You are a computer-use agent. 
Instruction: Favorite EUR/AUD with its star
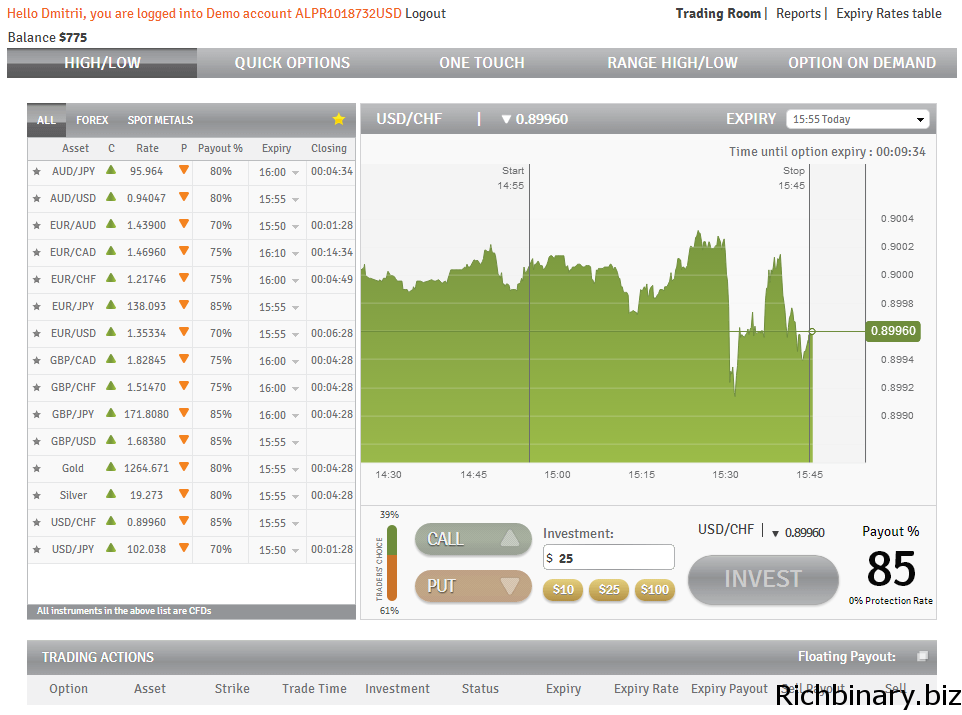pyautogui.click(x=37, y=226)
